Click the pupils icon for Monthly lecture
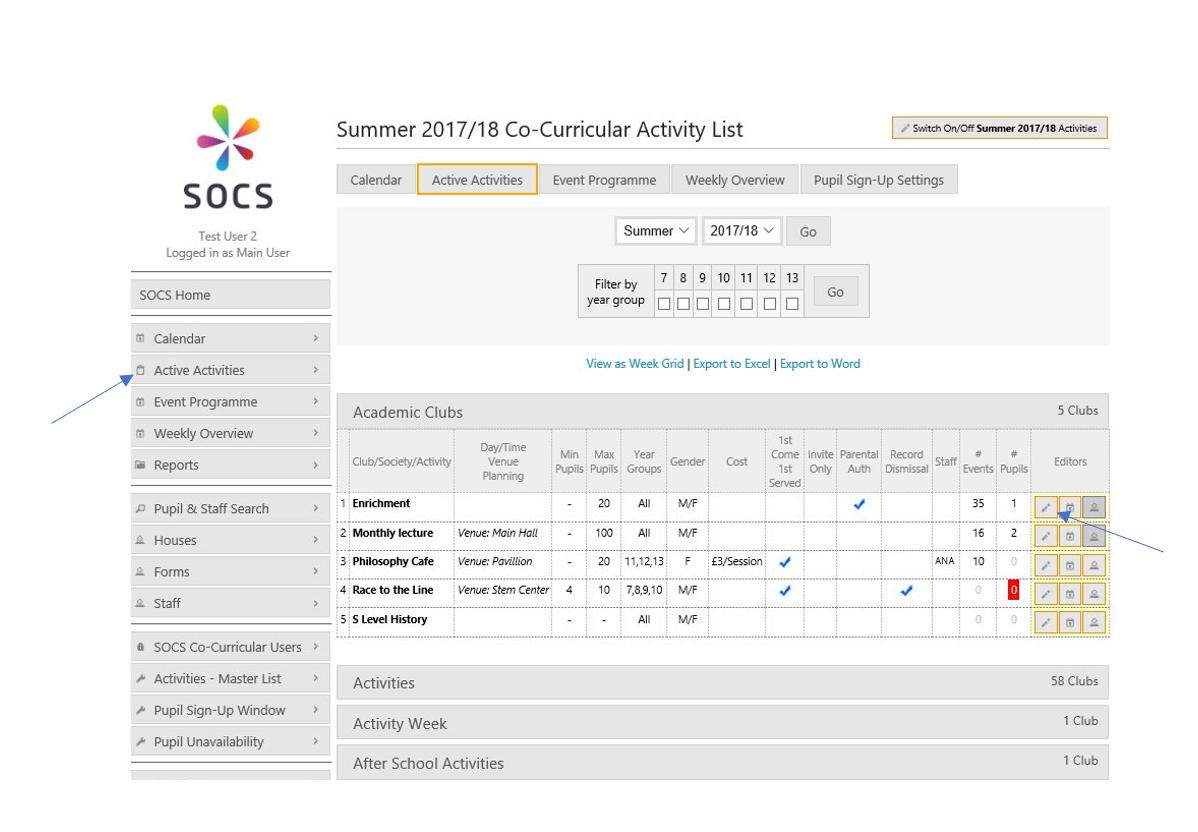 [x=1094, y=536]
